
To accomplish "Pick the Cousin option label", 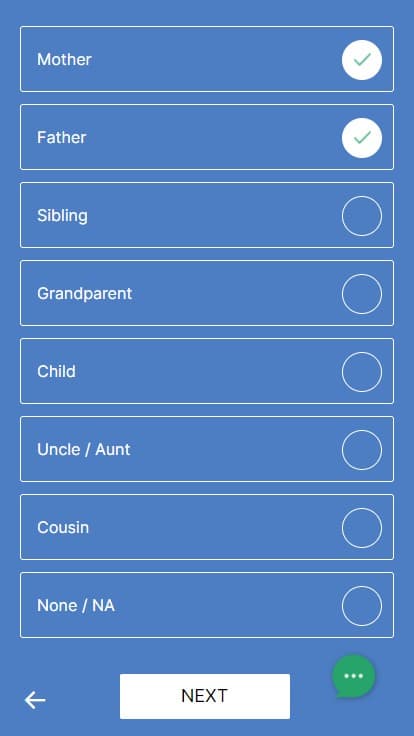I will coord(63,528).
